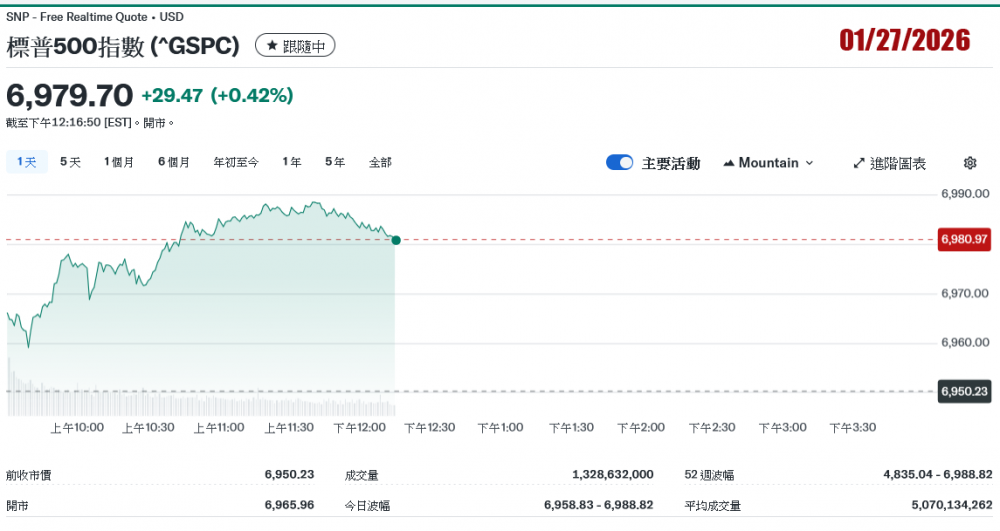The width and height of the screenshot is (1000, 531).
Task: Switch chart to 1年 range
Action: pyautogui.click(x=292, y=162)
